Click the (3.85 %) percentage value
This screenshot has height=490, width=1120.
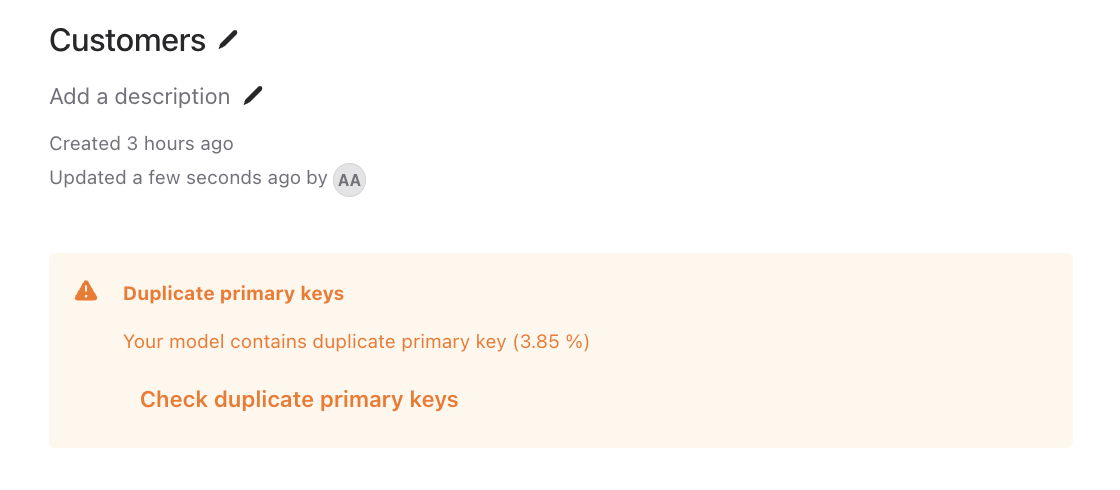(x=551, y=342)
